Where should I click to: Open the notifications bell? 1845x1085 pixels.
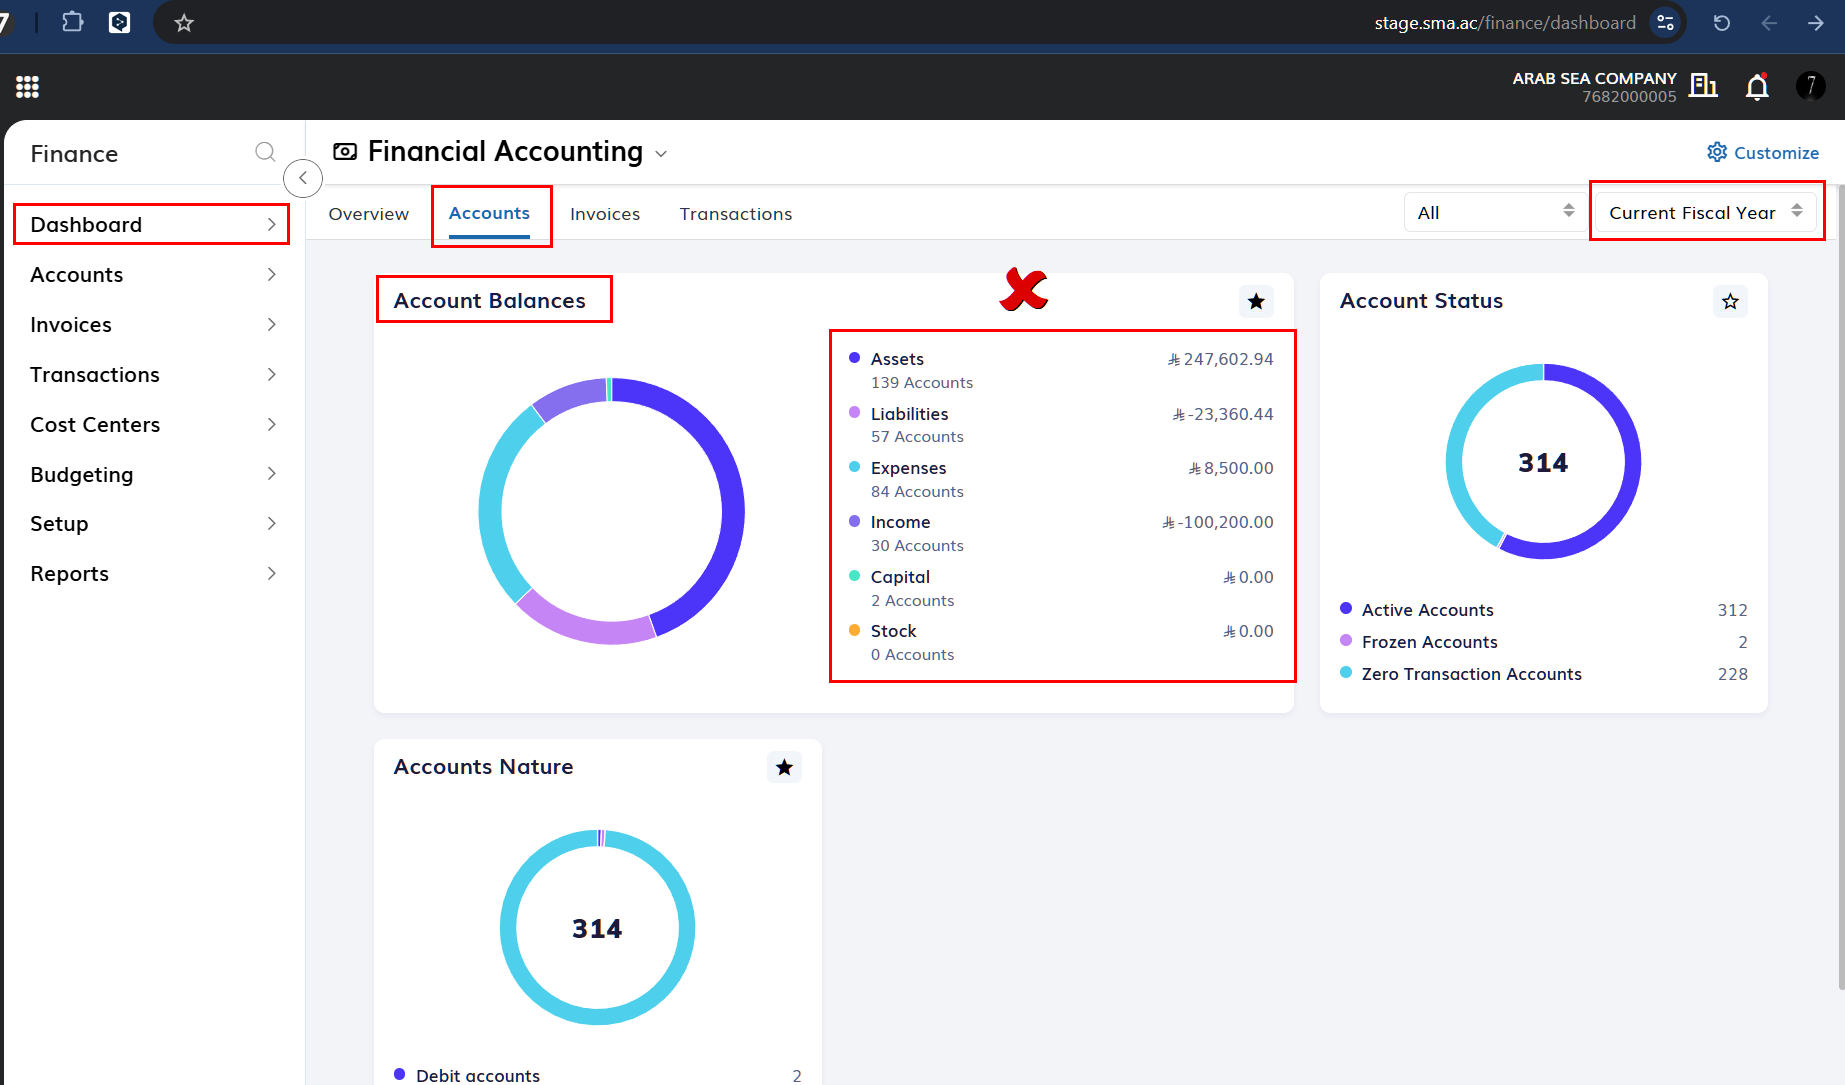pos(1757,87)
